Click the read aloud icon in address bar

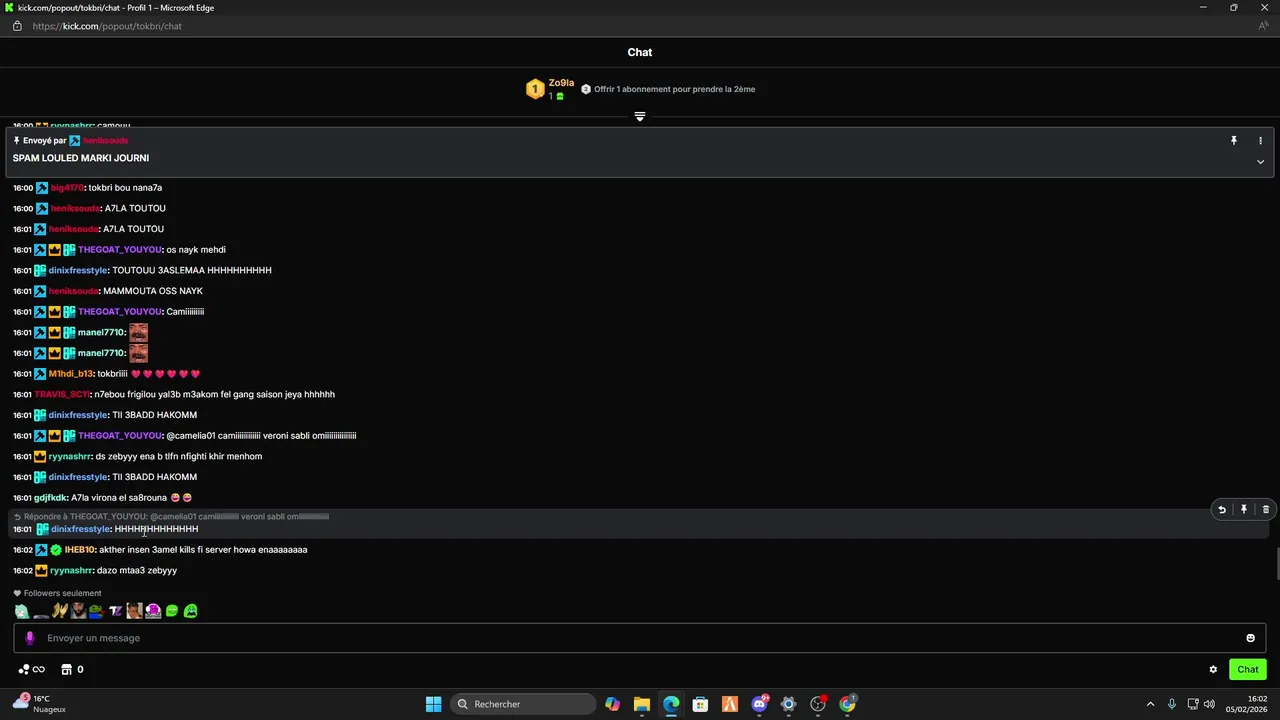pos(1263,26)
